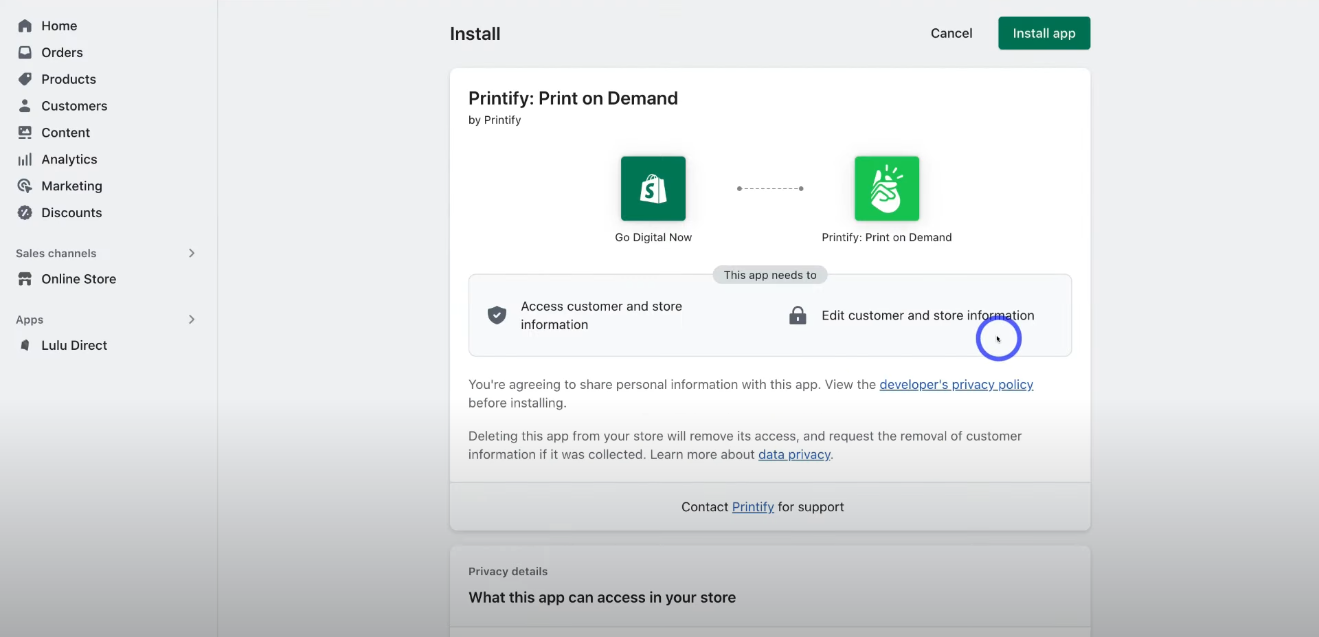Click the padlock icon beside Edit customer information
Image resolution: width=1319 pixels, height=637 pixels.
797,315
